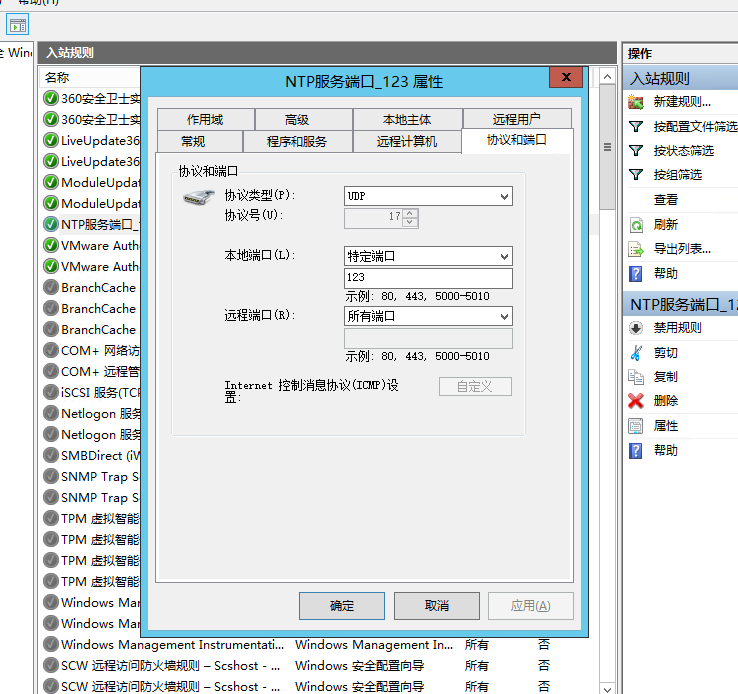Select the first LiveUpdate36 rule row
The image size is (738, 694).
tap(93, 141)
